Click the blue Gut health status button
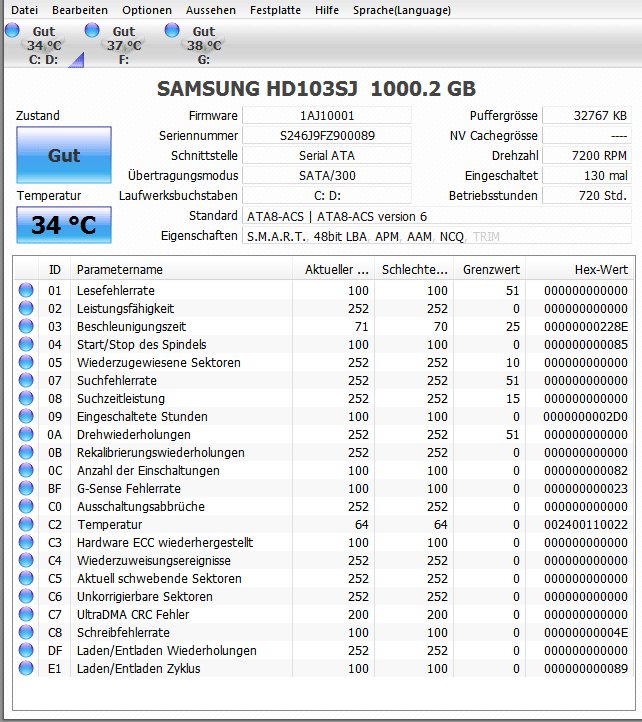This screenshot has width=642, height=722. (x=64, y=155)
